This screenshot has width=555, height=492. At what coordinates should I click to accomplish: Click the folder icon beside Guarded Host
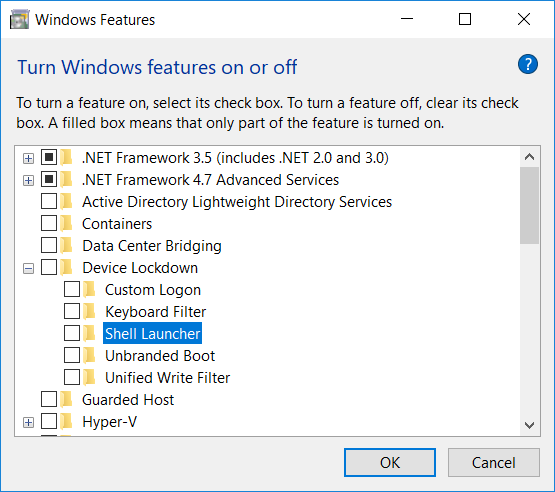coord(66,400)
